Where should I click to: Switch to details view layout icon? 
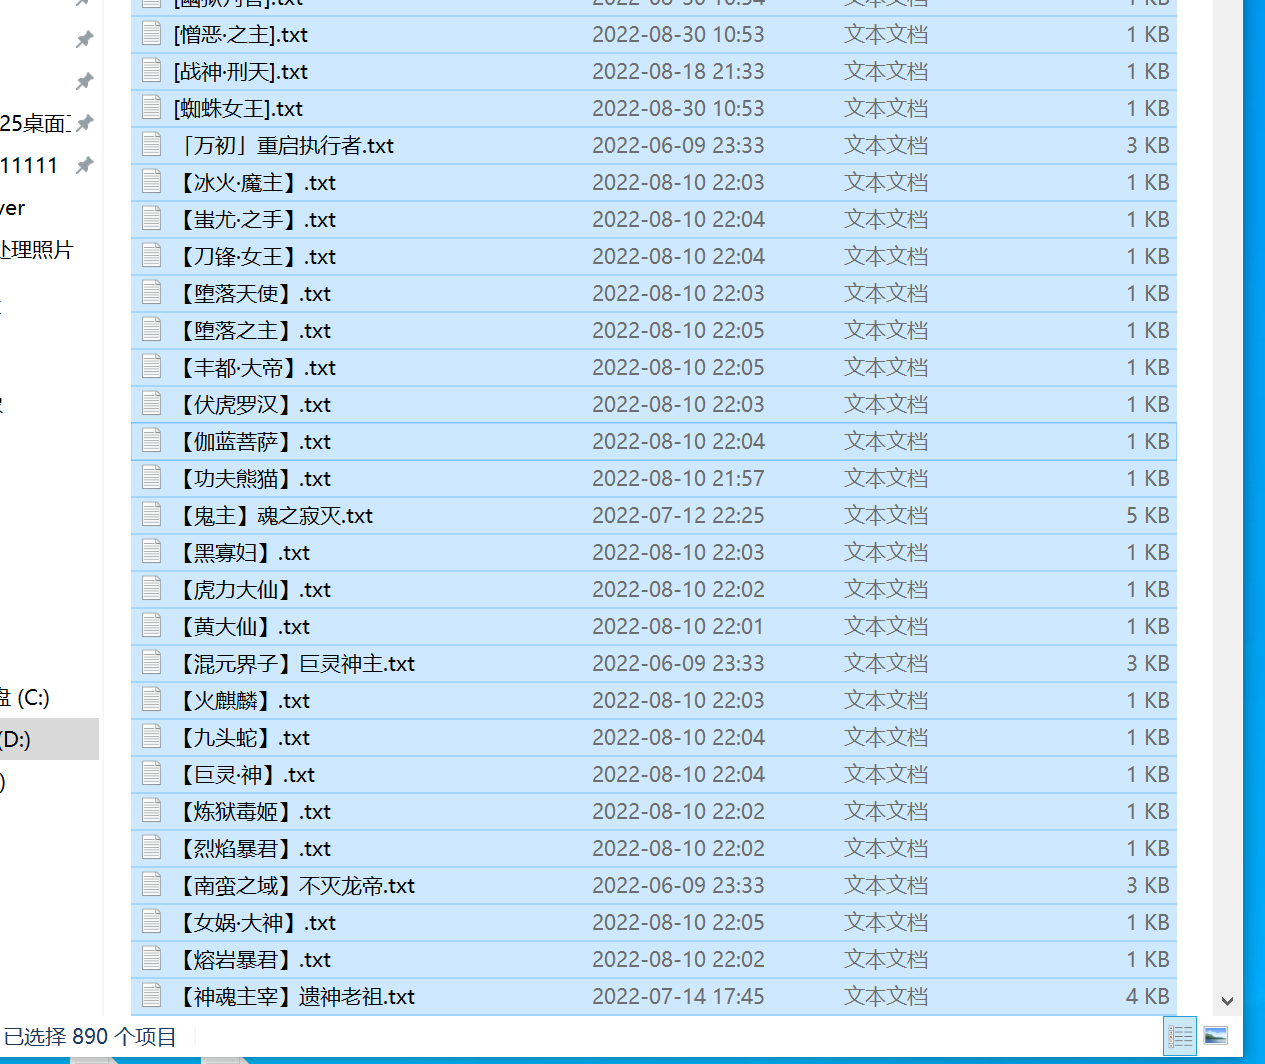(1180, 1036)
